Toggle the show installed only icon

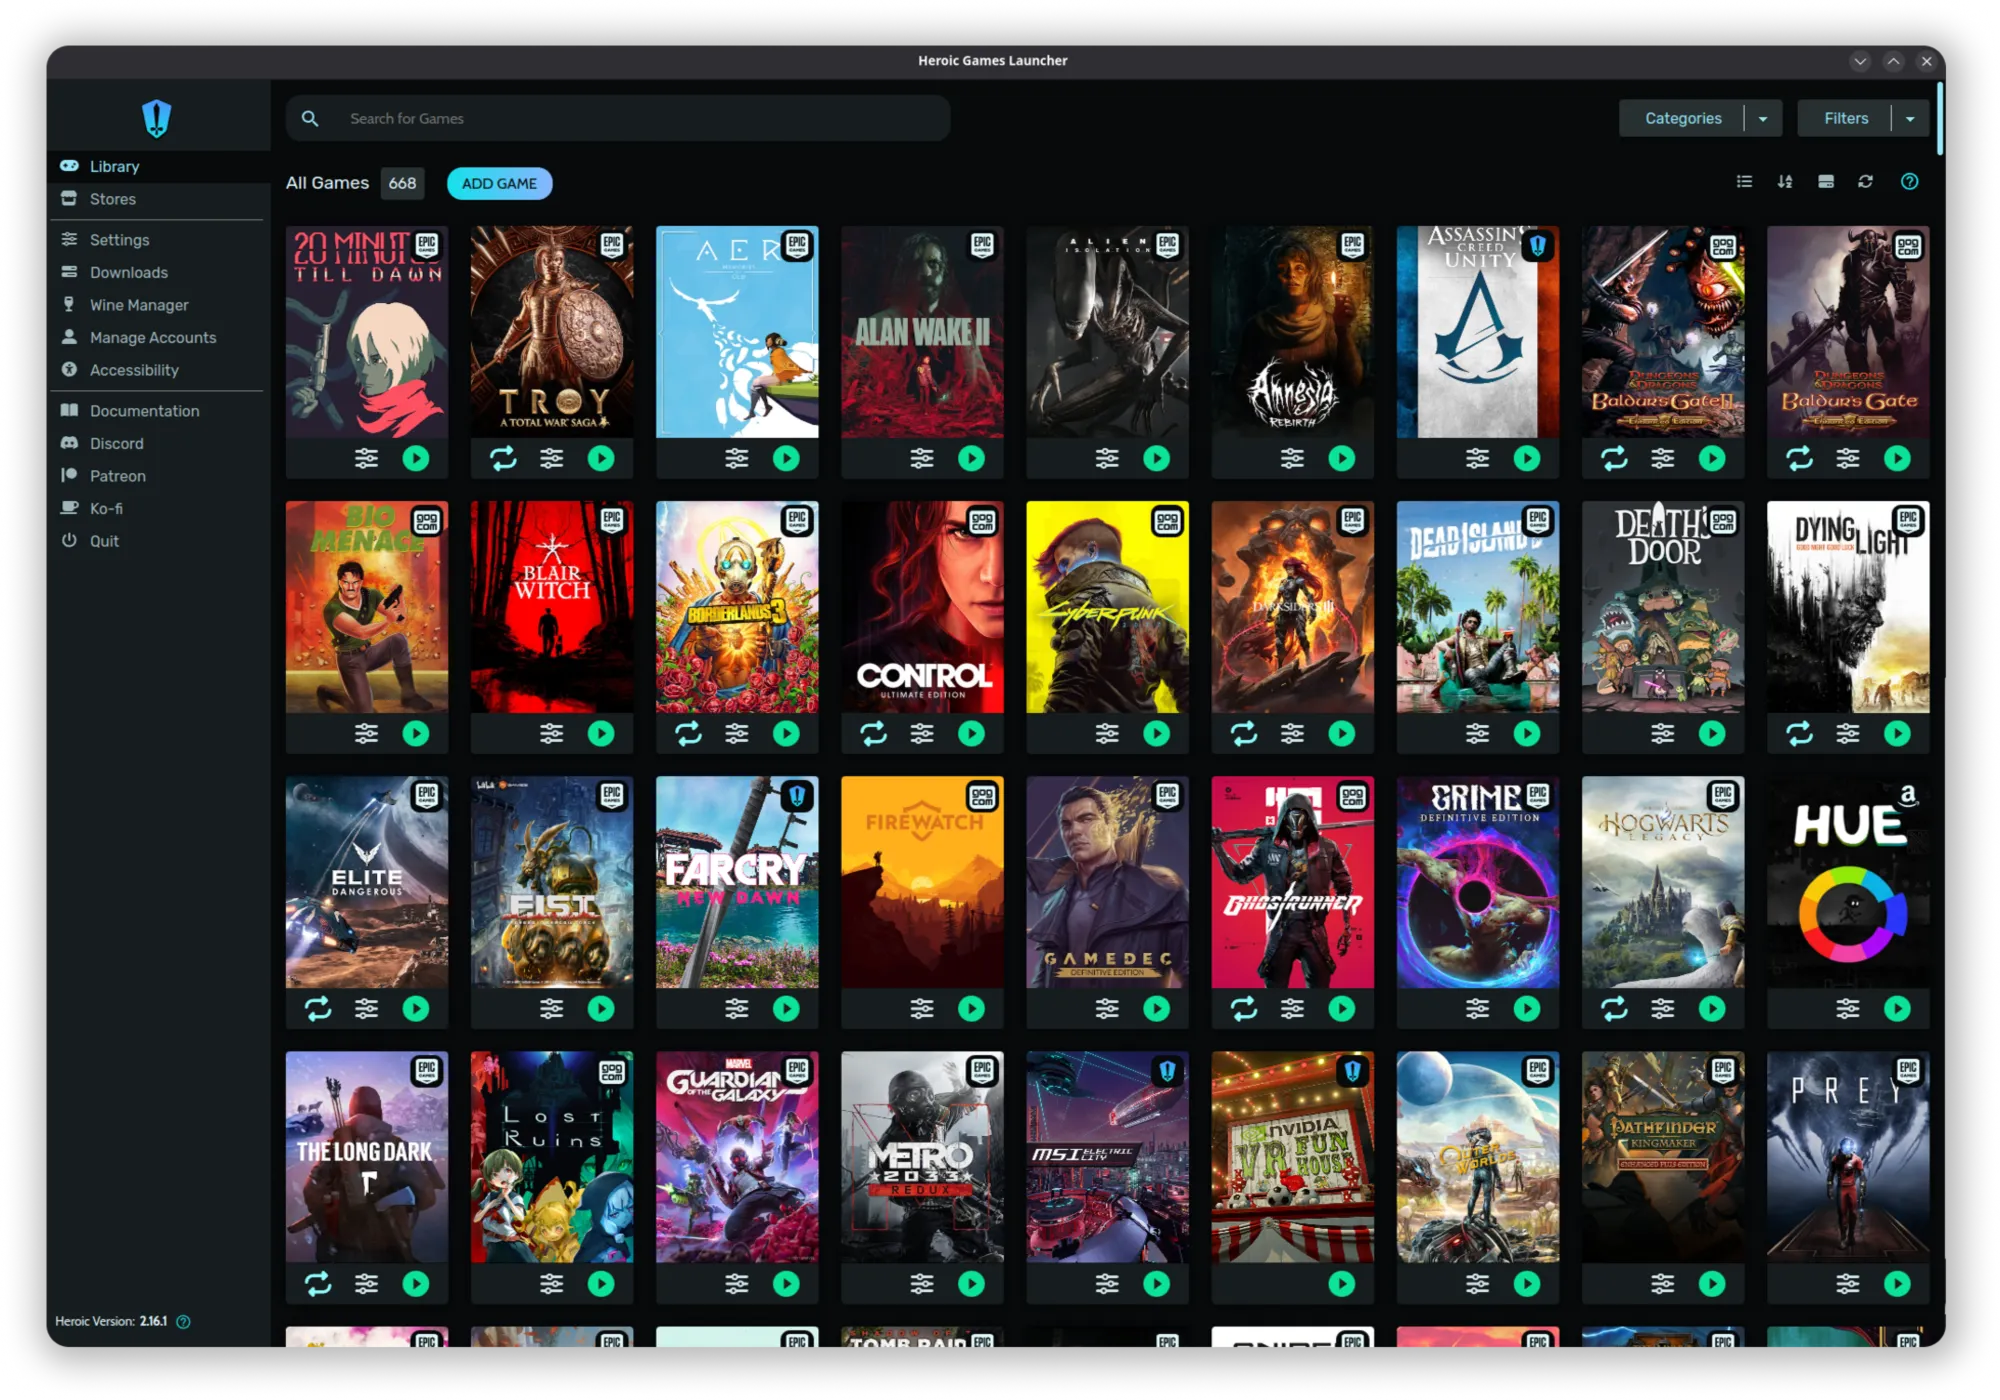point(1826,182)
